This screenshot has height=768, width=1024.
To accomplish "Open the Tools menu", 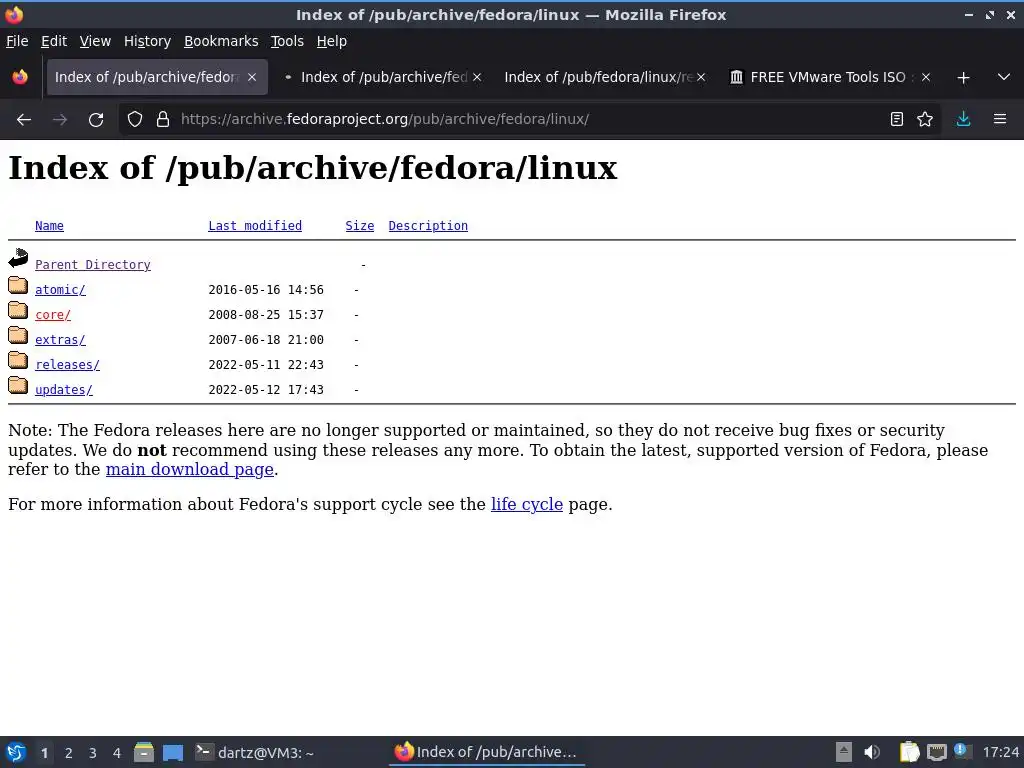I will coord(287,41).
